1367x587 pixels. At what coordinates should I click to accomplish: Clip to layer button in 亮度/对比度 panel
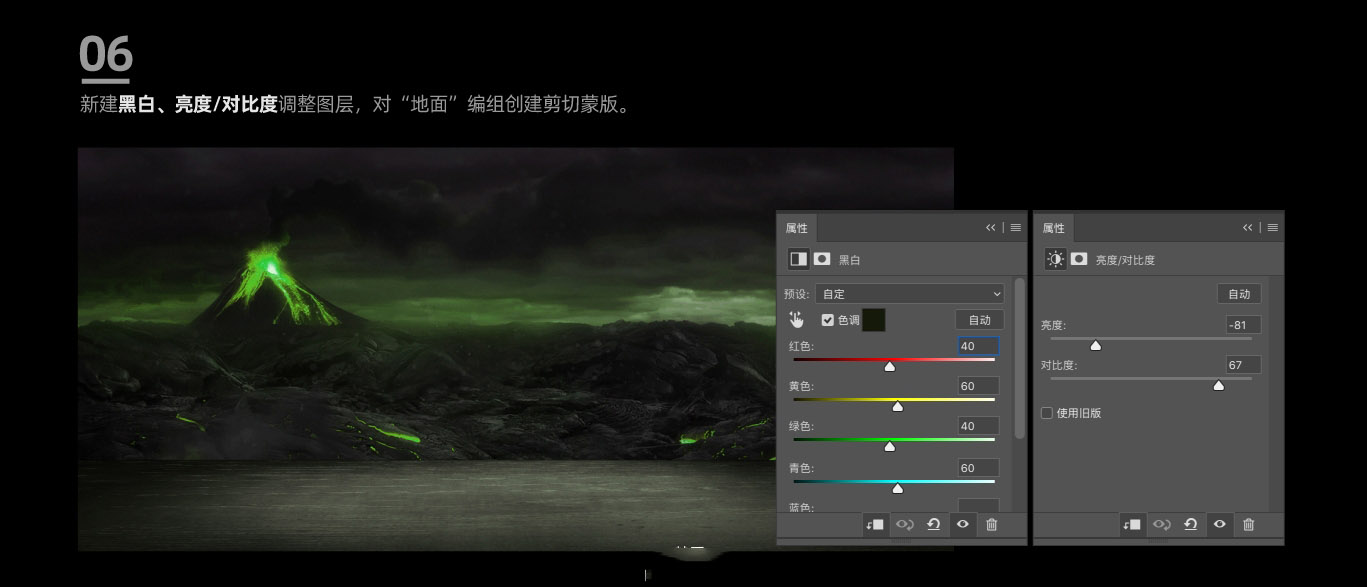[1132, 524]
